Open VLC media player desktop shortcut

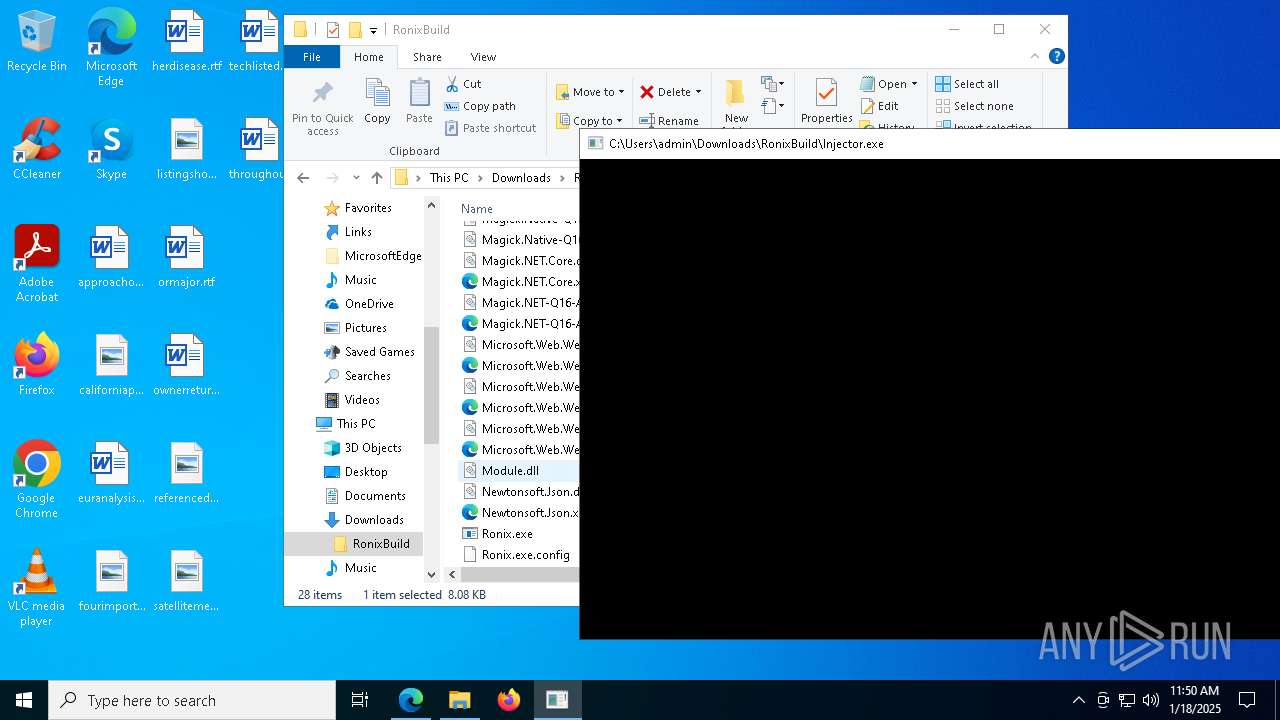tap(37, 588)
